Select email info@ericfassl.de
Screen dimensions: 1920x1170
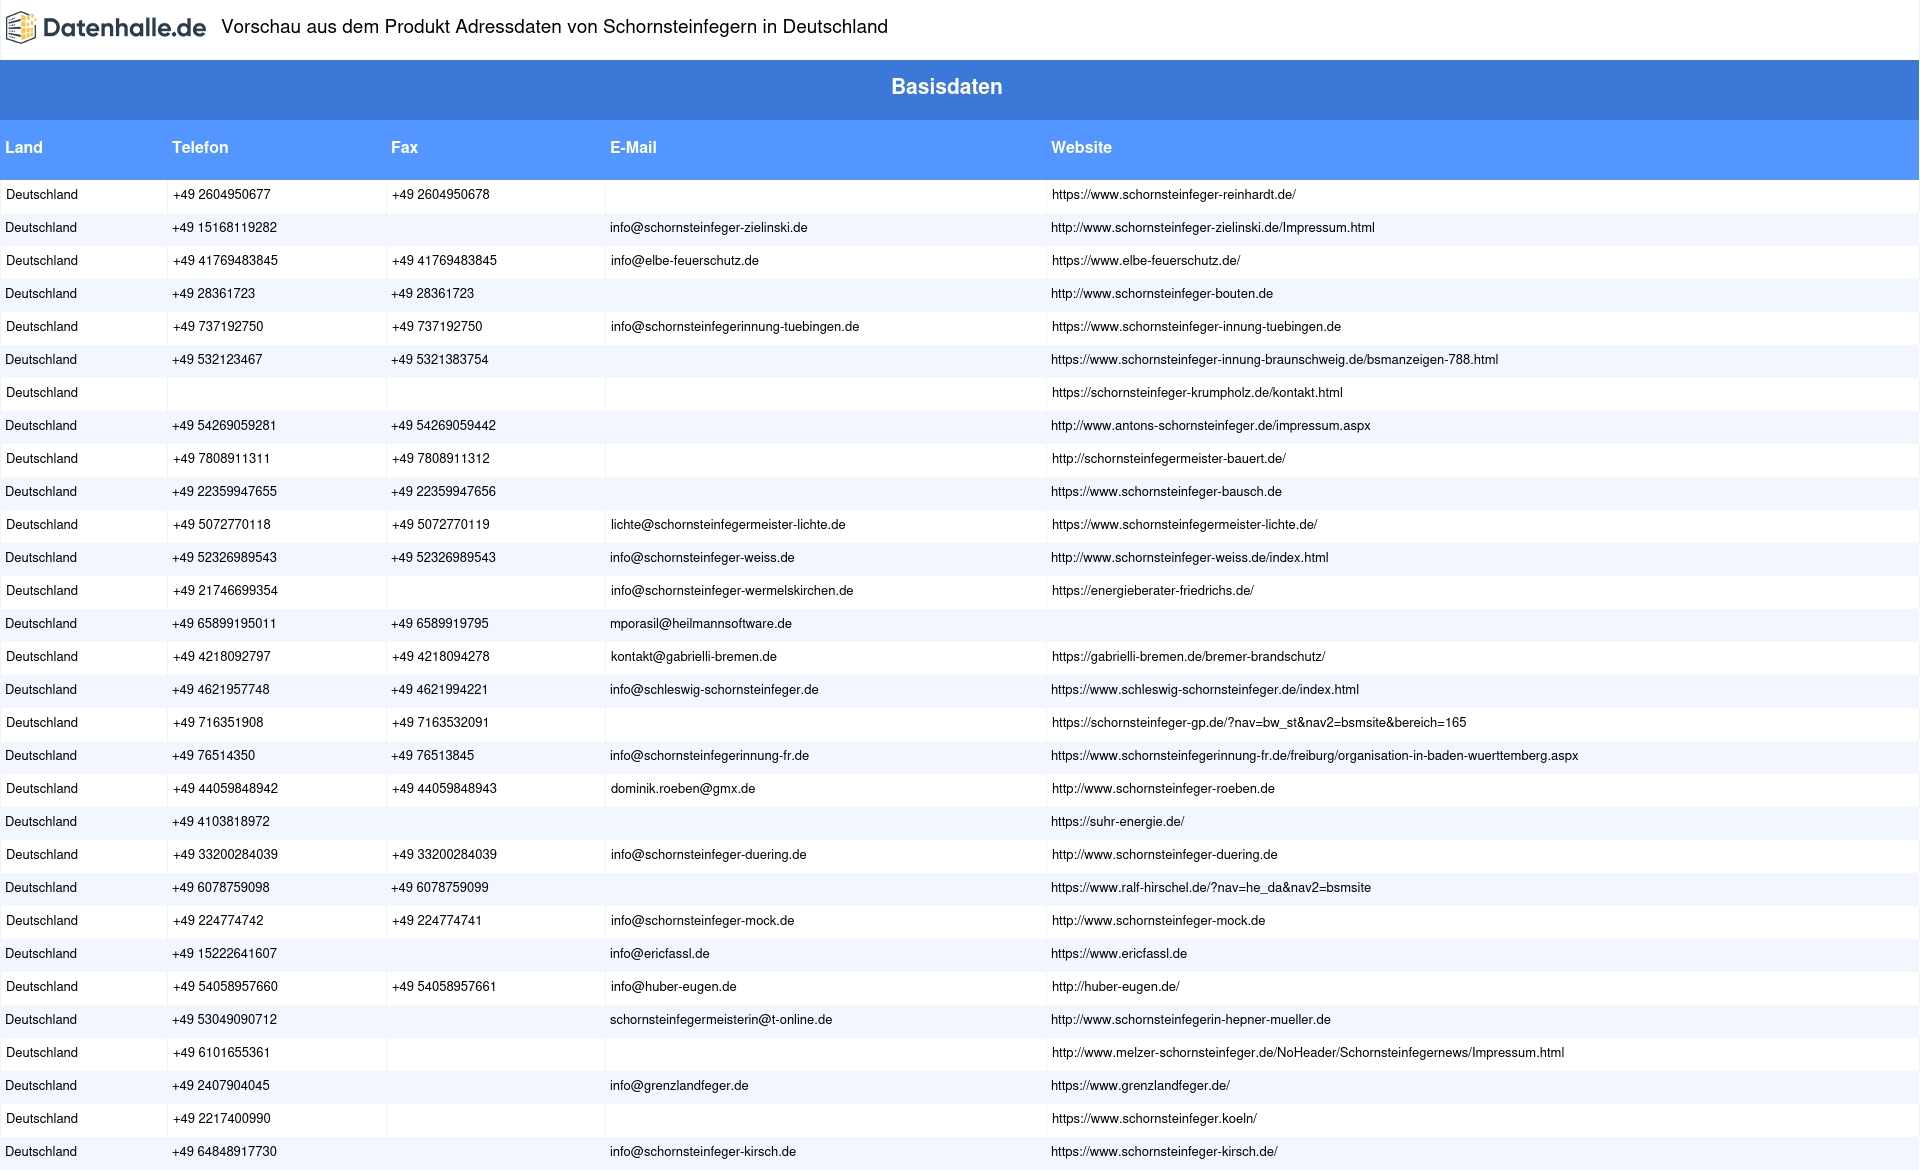(x=660, y=954)
